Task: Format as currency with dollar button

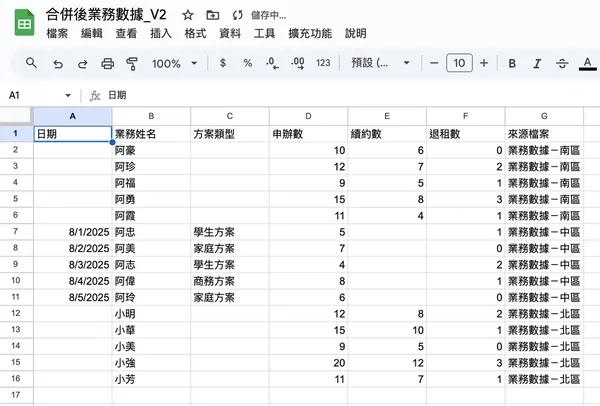Action: [x=222, y=63]
